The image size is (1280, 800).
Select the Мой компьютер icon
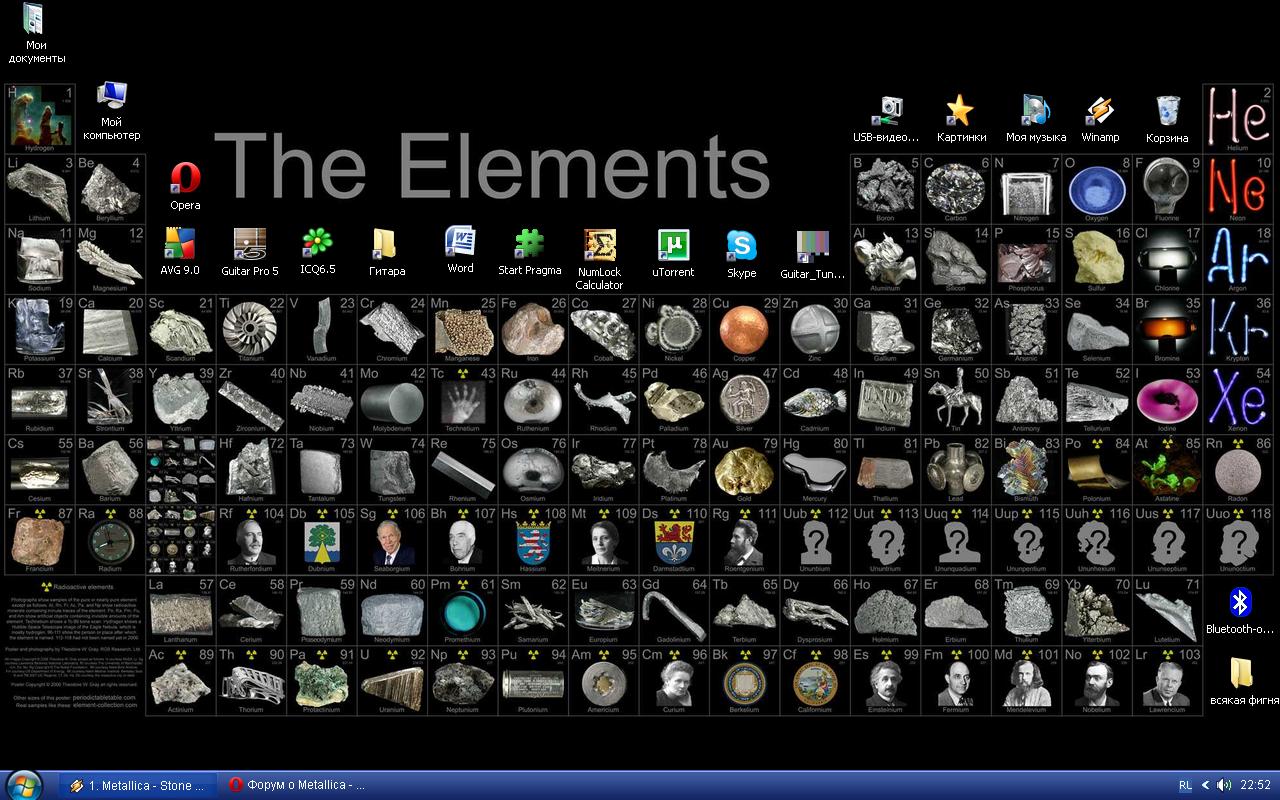[x=111, y=98]
